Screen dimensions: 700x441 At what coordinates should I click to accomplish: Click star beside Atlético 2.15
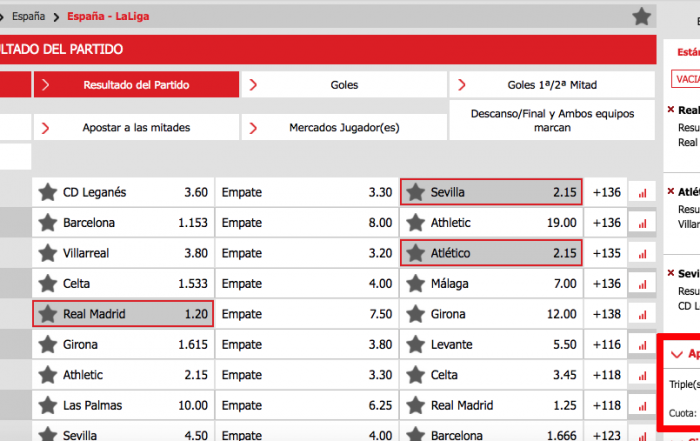(416, 253)
